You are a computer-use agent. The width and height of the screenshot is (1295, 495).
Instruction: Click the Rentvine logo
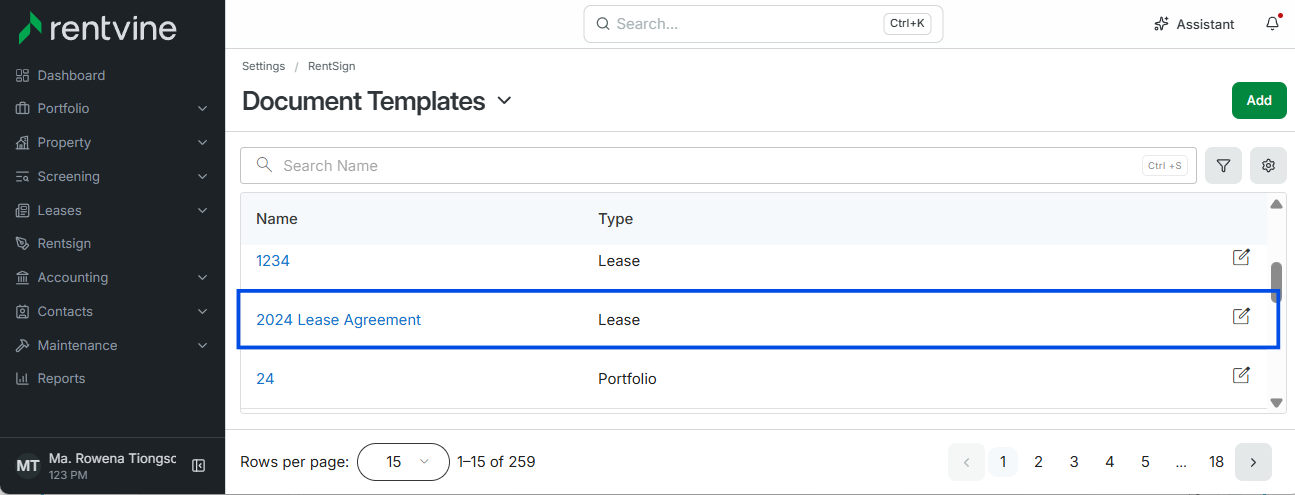tap(98, 28)
